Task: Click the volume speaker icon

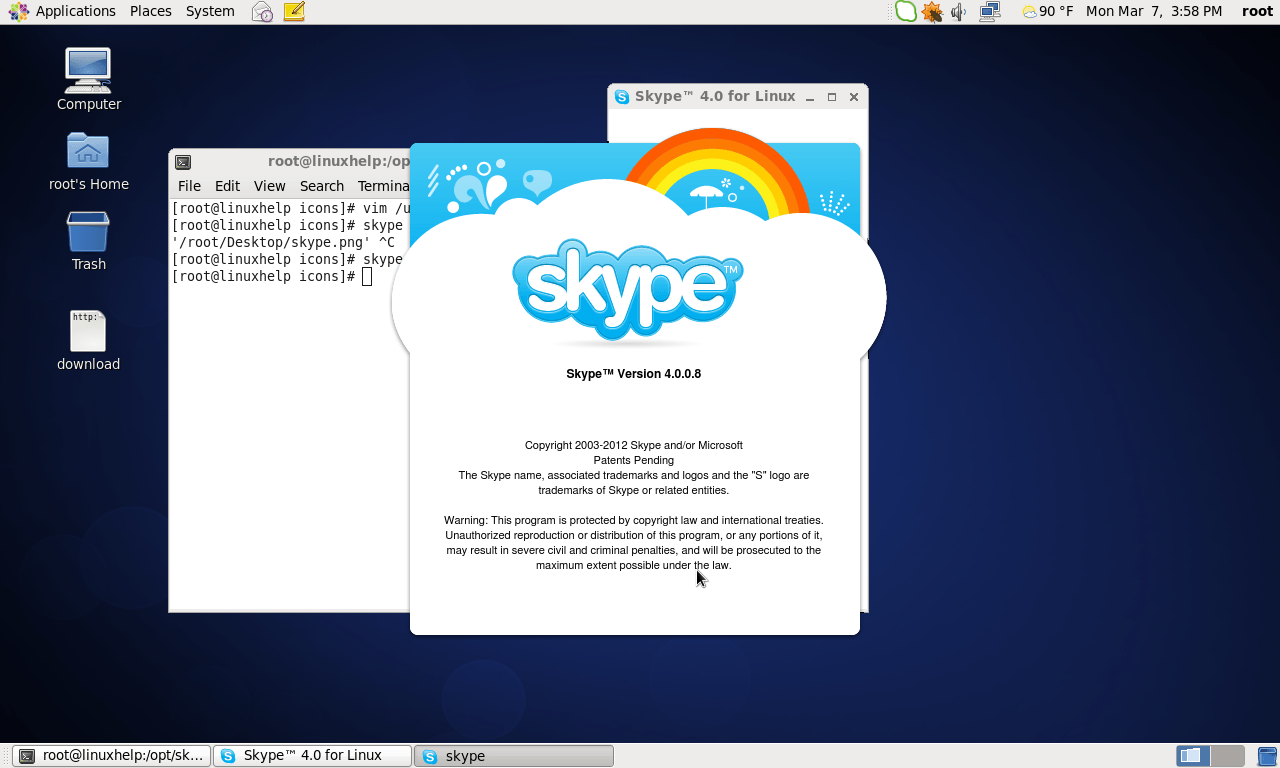Action: 959,12
